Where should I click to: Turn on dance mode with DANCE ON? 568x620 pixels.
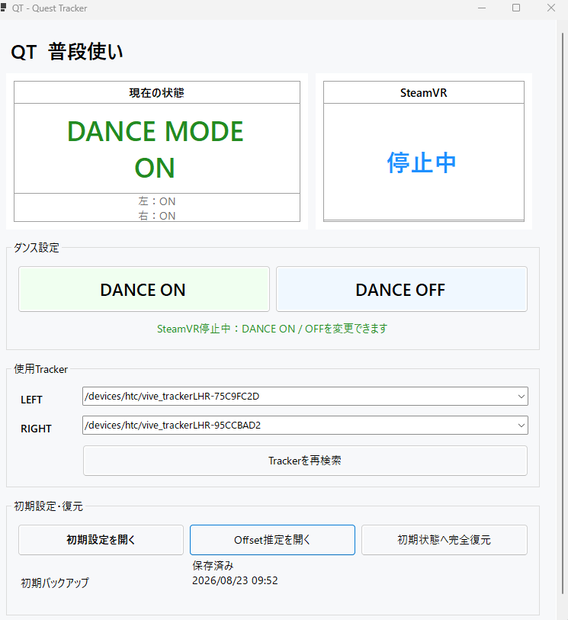coord(144,289)
